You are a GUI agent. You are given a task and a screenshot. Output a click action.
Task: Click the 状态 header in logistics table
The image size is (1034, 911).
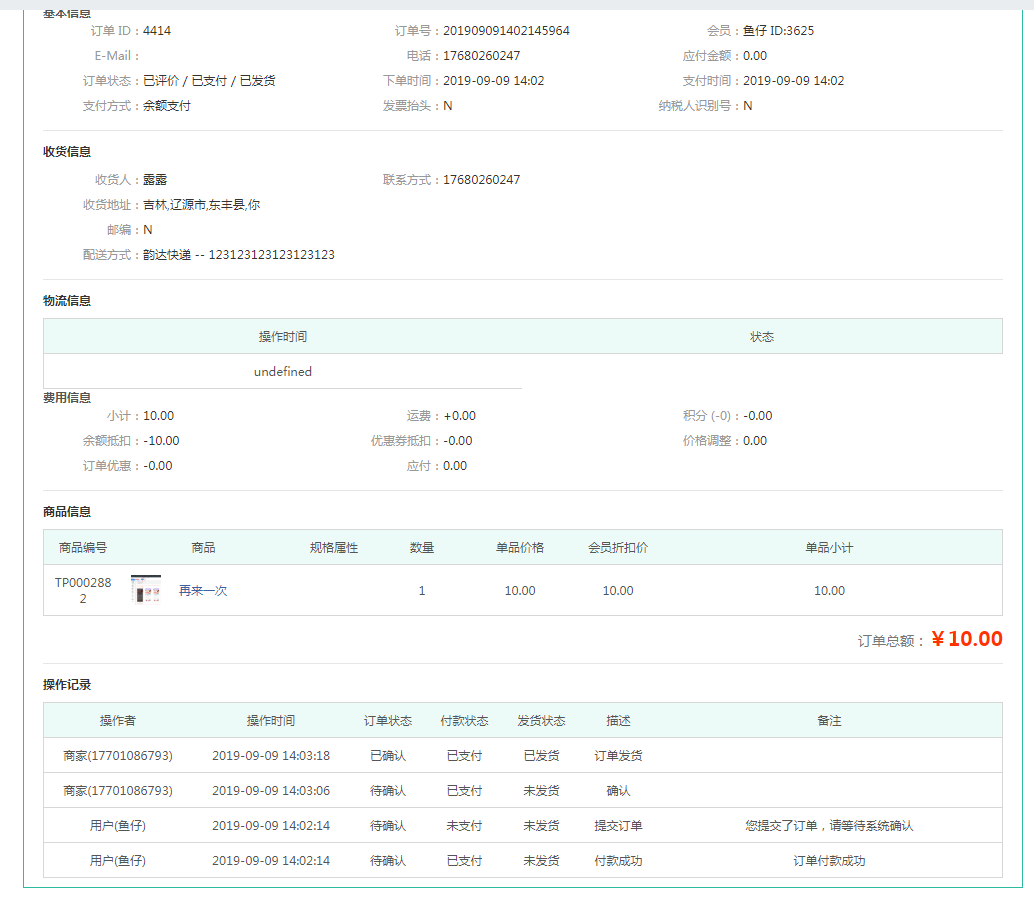(x=762, y=337)
